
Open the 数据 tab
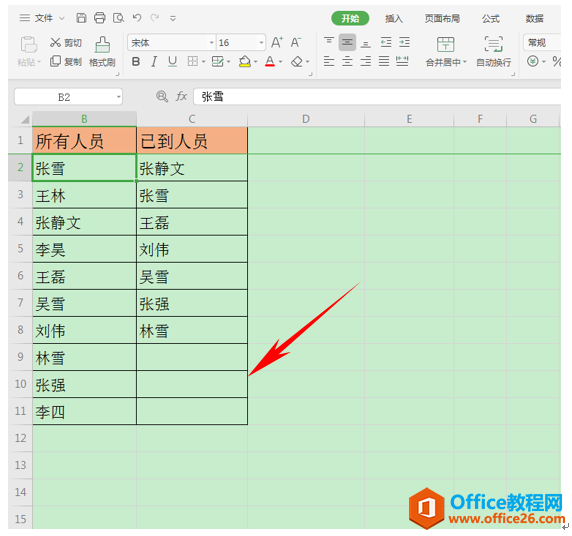pyautogui.click(x=534, y=18)
